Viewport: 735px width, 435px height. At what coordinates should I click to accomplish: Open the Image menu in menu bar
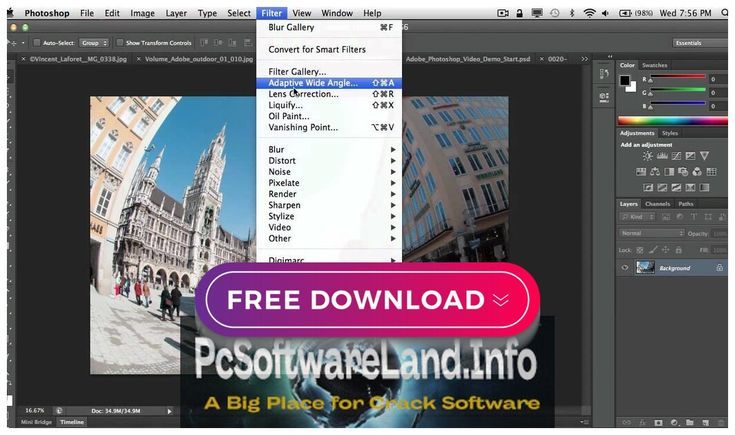(x=142, y=13)
